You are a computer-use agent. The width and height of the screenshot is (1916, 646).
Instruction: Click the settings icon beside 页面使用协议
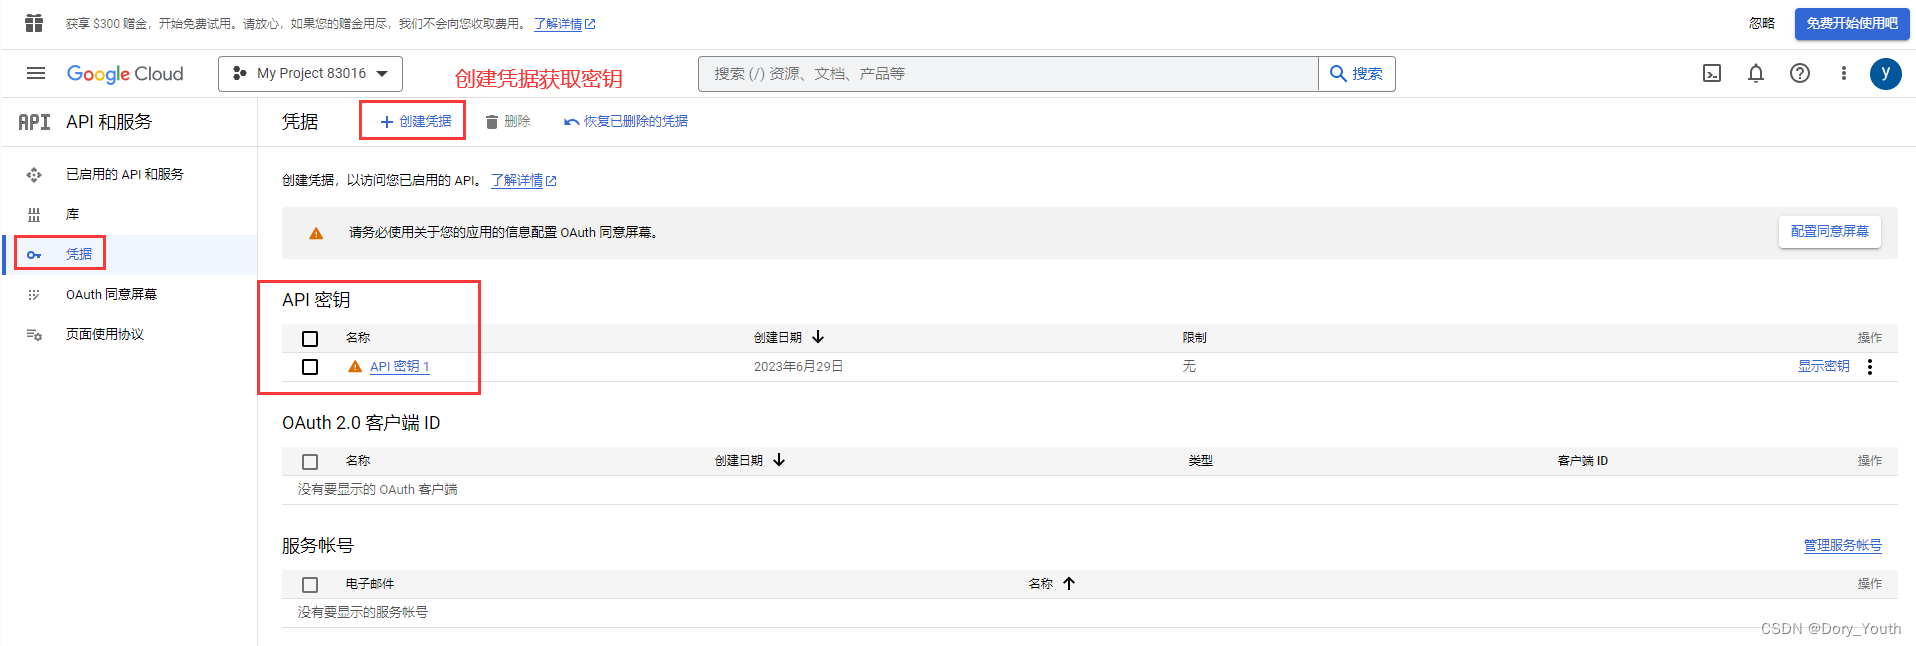(34, 335)
